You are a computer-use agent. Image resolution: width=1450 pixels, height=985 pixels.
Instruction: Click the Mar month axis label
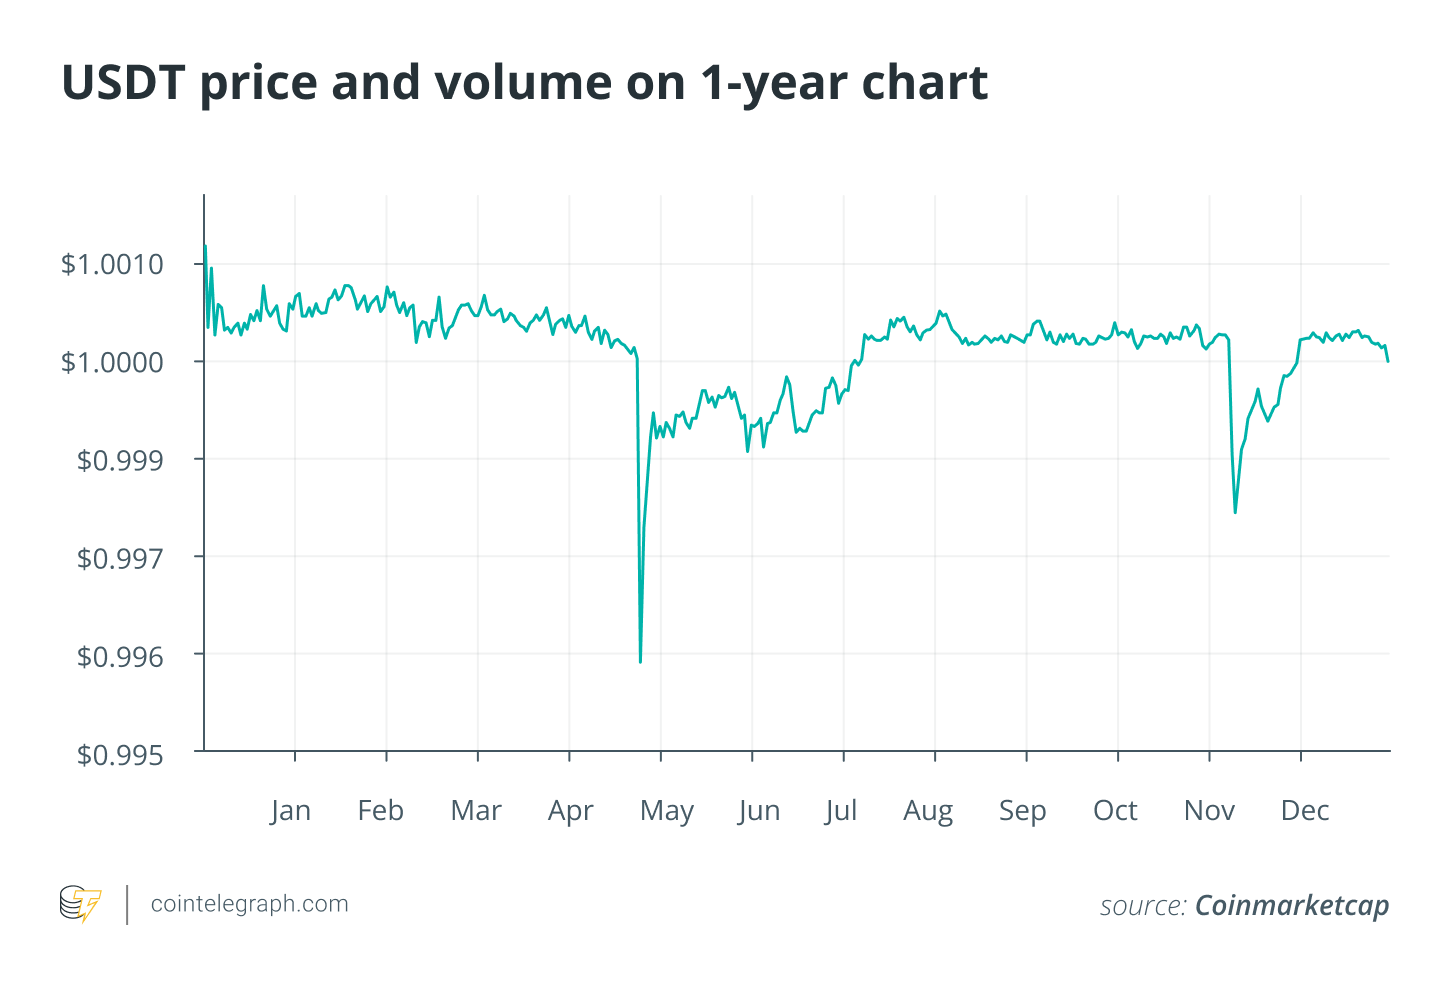(x=476, y=811)
